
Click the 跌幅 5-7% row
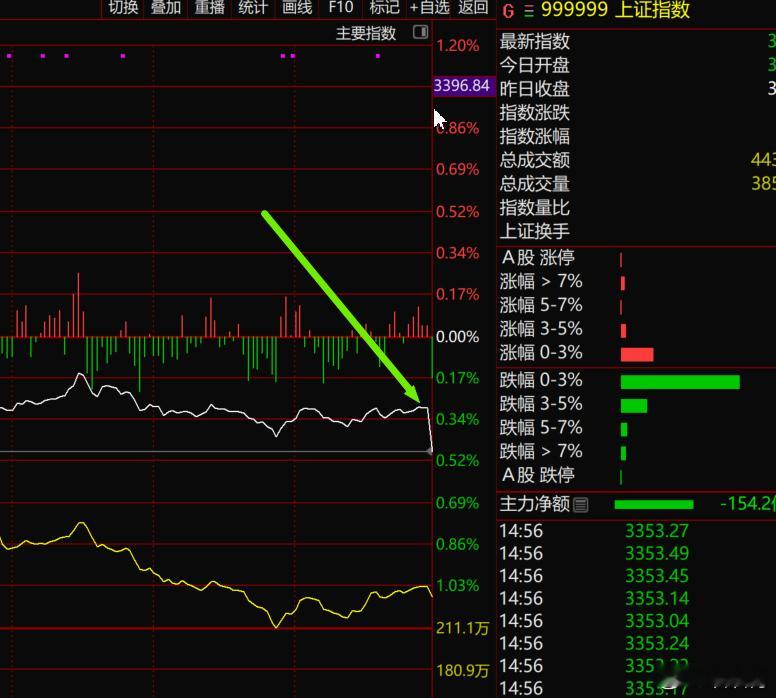tap(636, 428)
